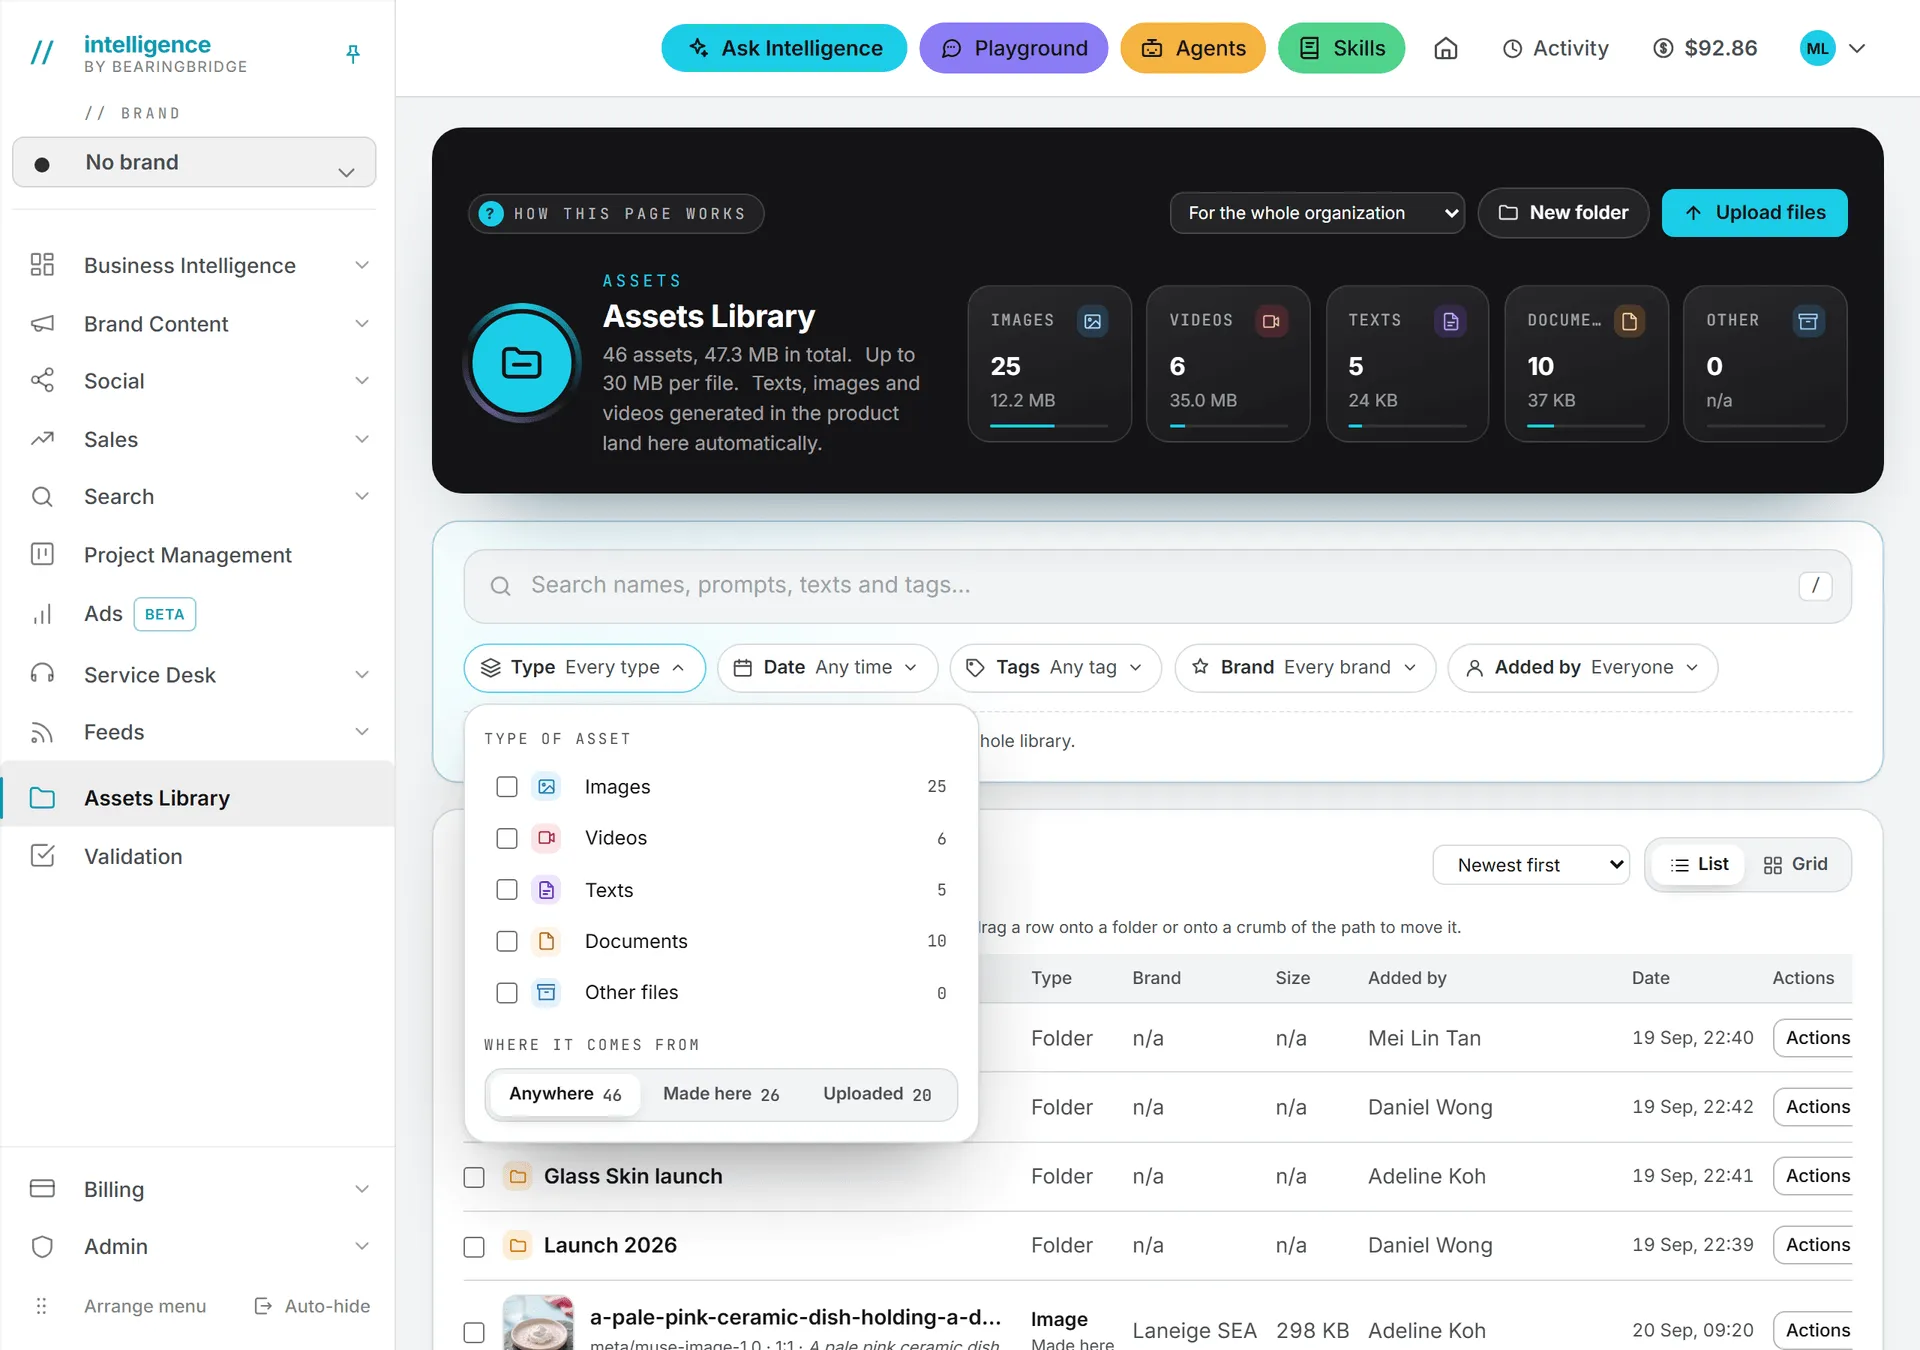1920x1350 pixels.
Task: Click the pin sidebar icon
Action: pos(352,54)
